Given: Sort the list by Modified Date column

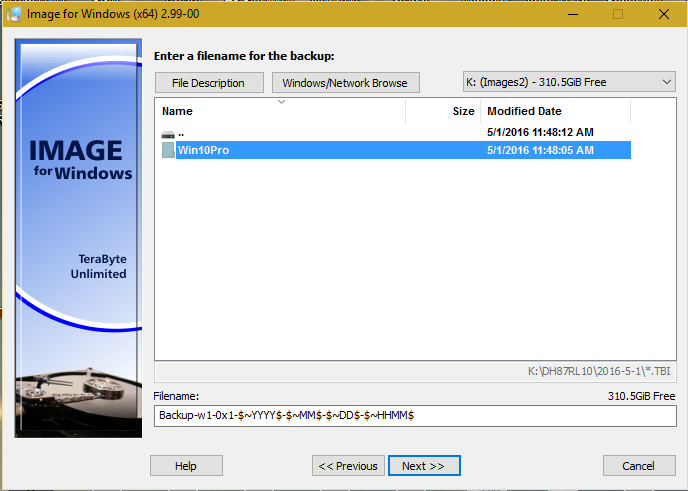Looking at the screenshot, I should [555, 111].
